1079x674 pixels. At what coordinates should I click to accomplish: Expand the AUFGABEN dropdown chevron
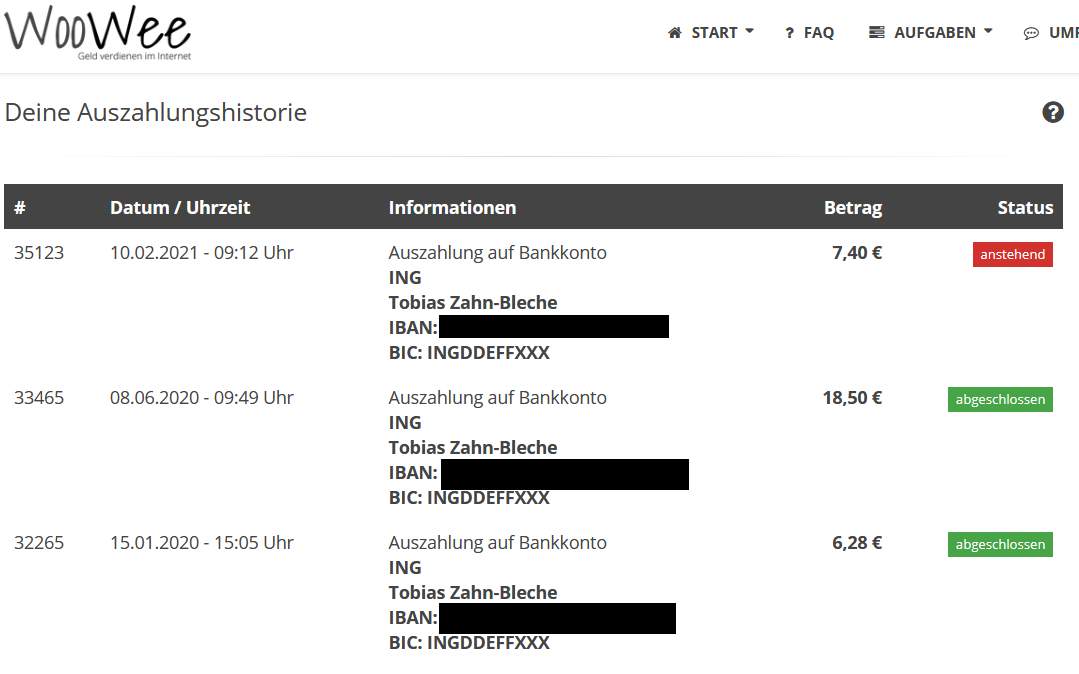(990, 31)
